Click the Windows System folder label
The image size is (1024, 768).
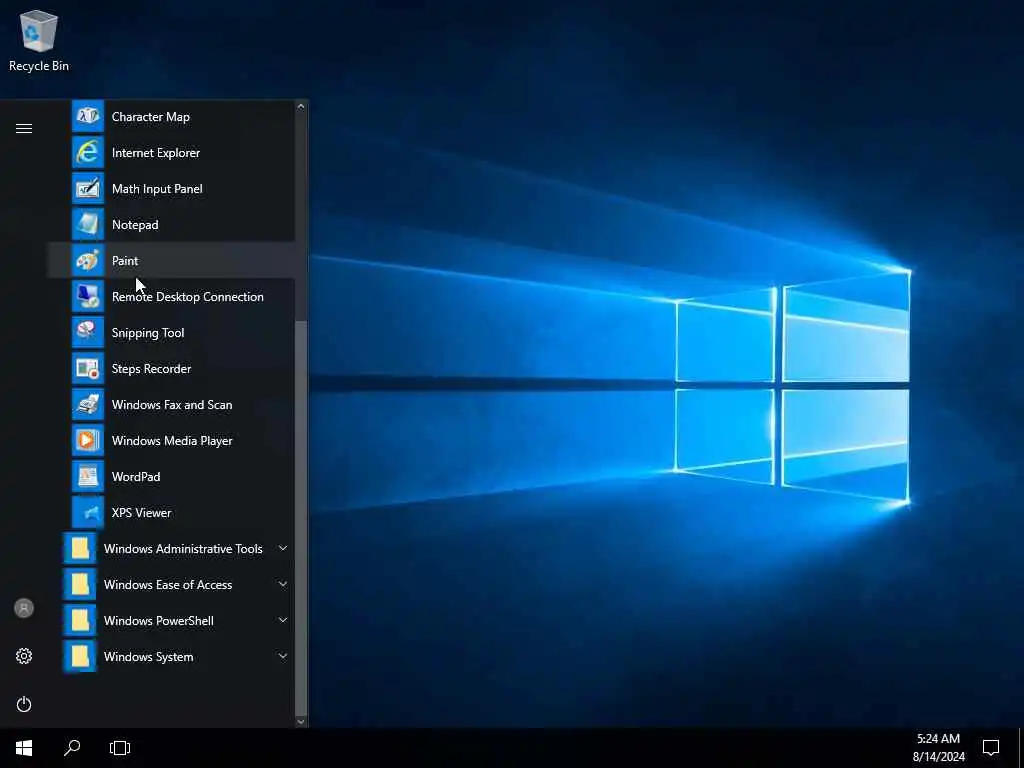(149, 657)
